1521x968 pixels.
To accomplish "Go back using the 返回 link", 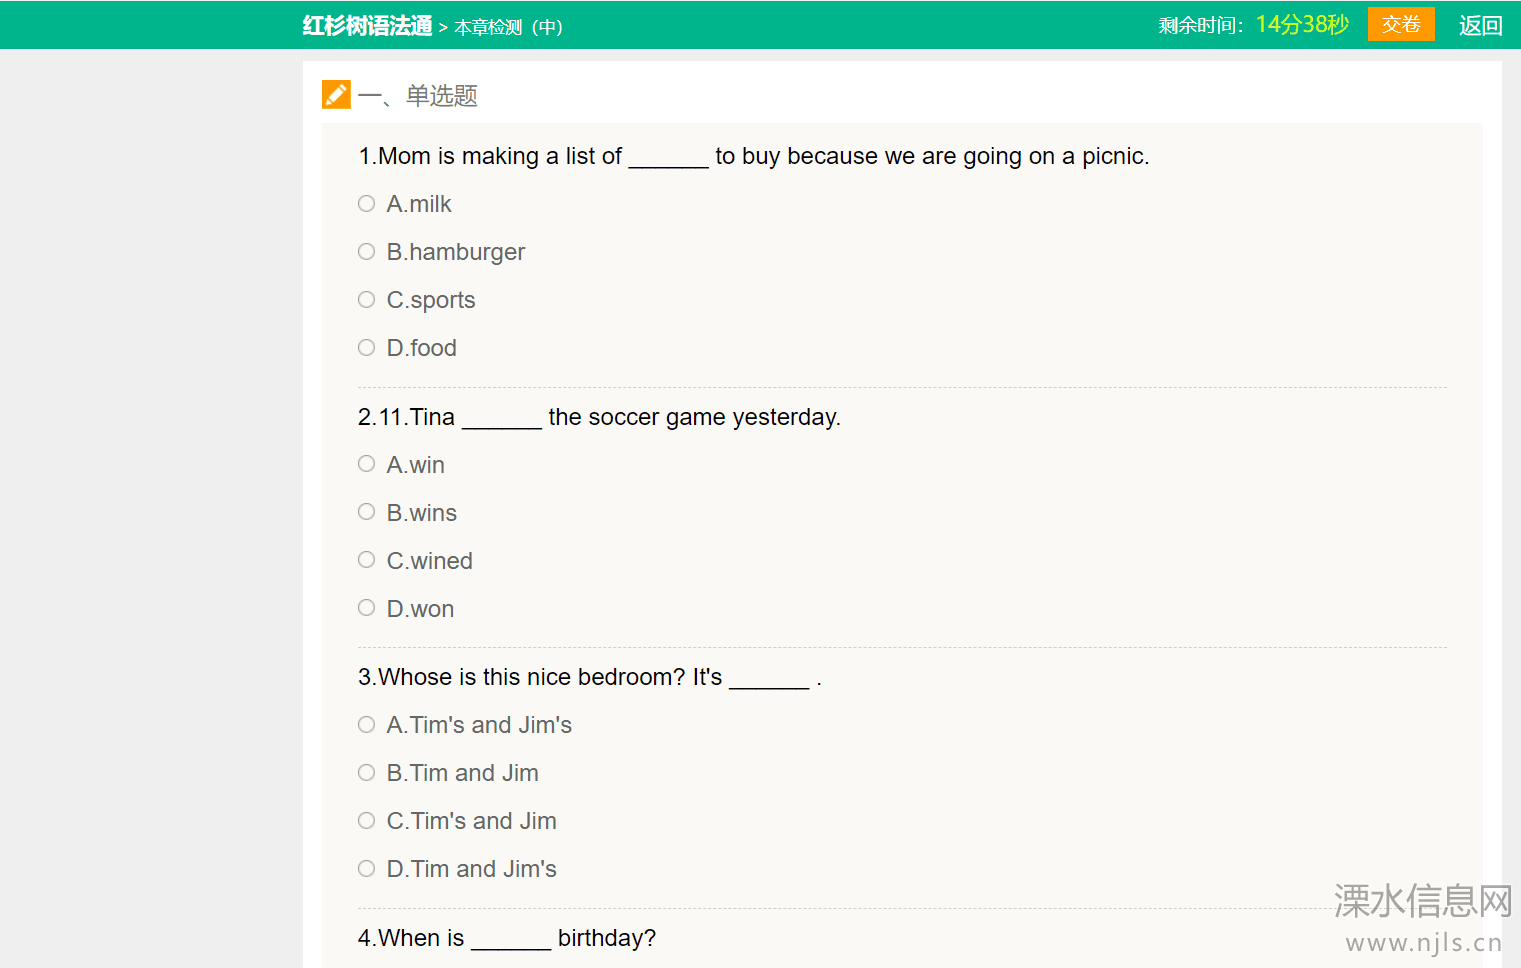I will point(1480,26).
